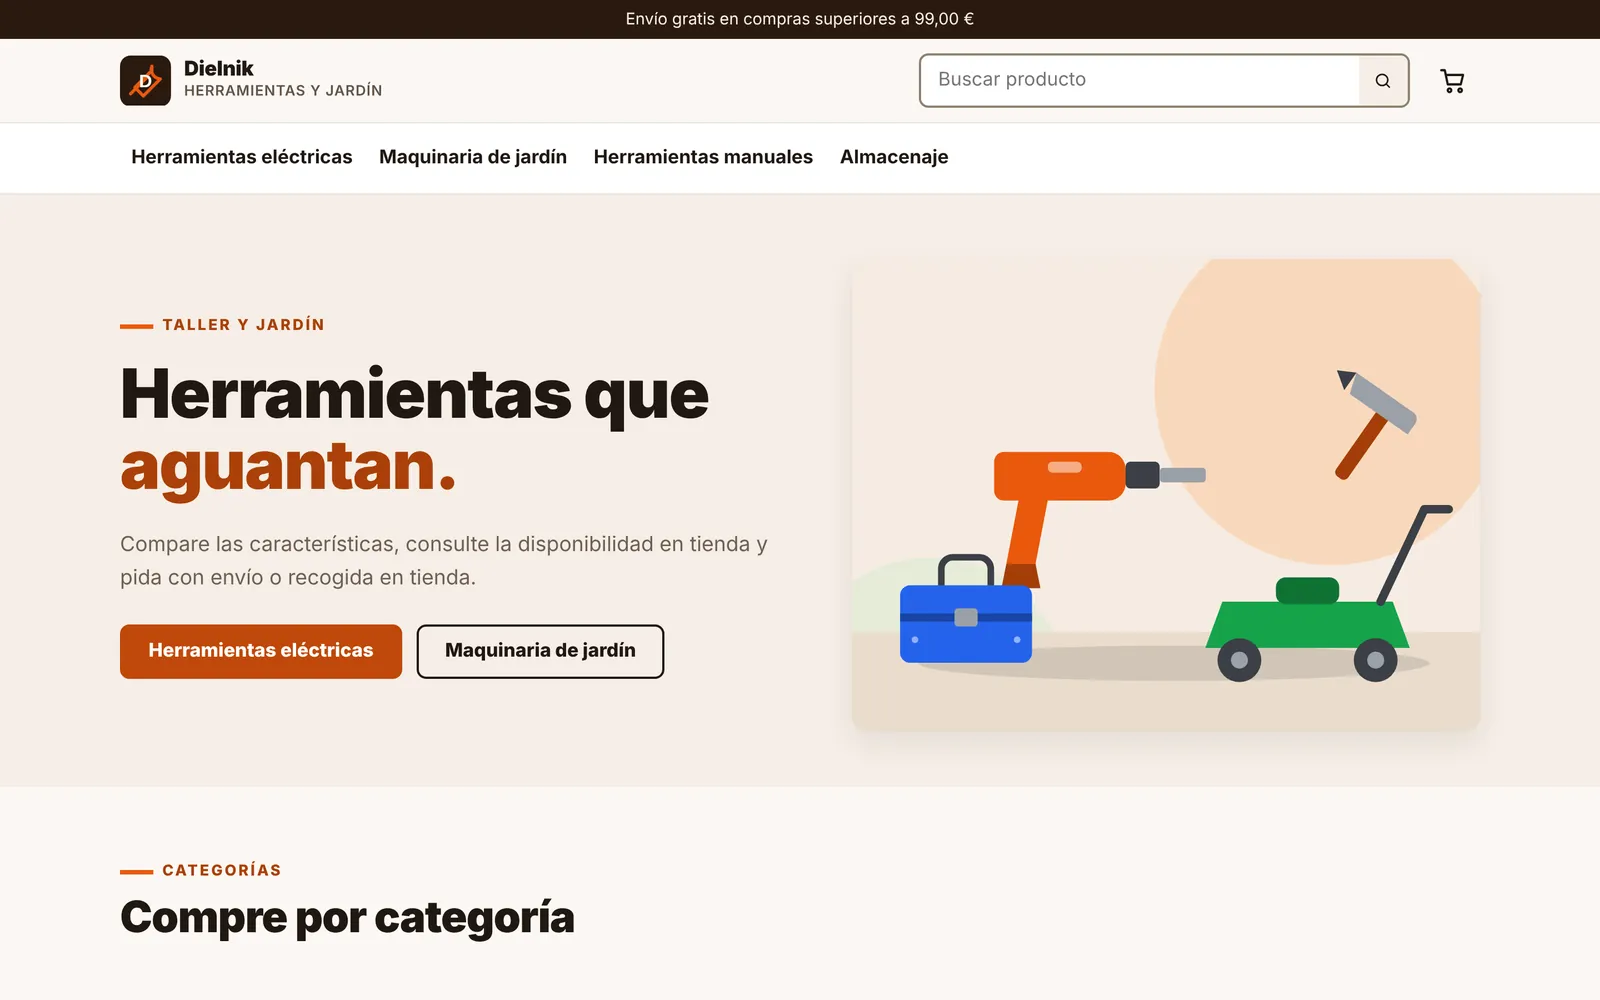The image size is (1600, 1000).
Task: Click the orange Herramientas eléctricas button
Action: [261, 651]
